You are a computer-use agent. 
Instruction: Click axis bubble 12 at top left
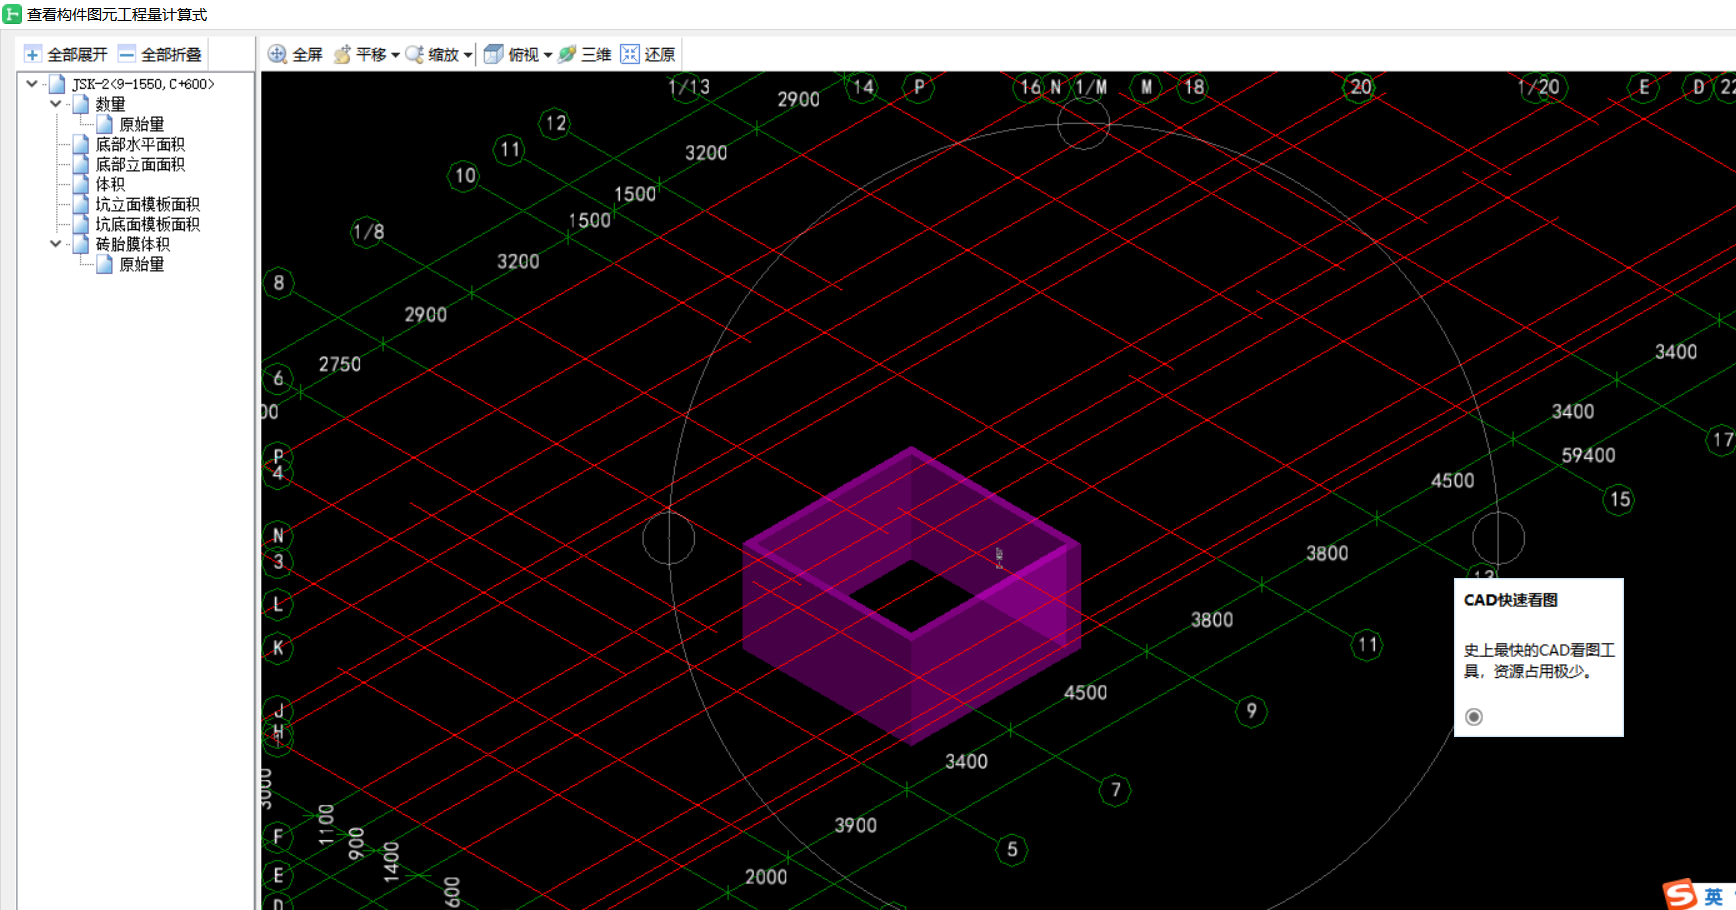click(555, 123)
